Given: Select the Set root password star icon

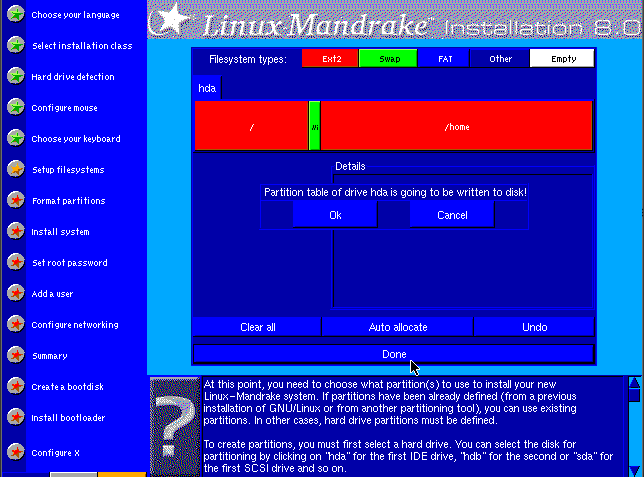Looking at the screenshot, I should pos(15,263).
